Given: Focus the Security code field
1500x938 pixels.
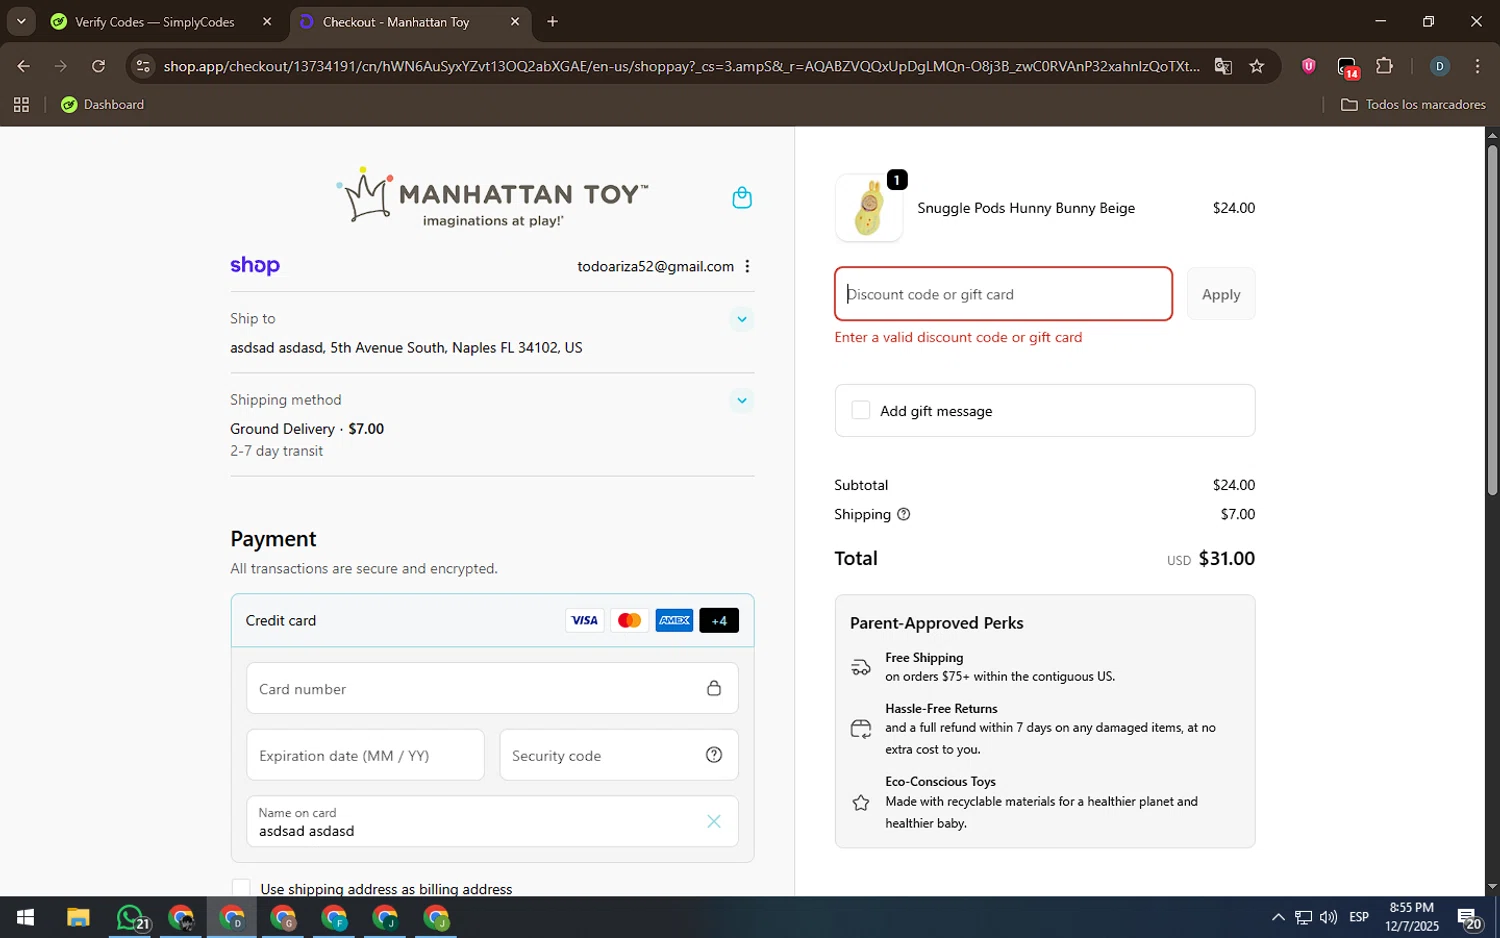Looking at the screenshot, I should [x=619, y=755].
